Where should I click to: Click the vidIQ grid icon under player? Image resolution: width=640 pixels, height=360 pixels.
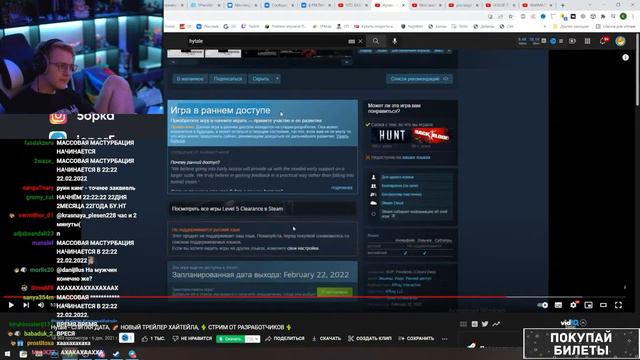coord(463,324)
